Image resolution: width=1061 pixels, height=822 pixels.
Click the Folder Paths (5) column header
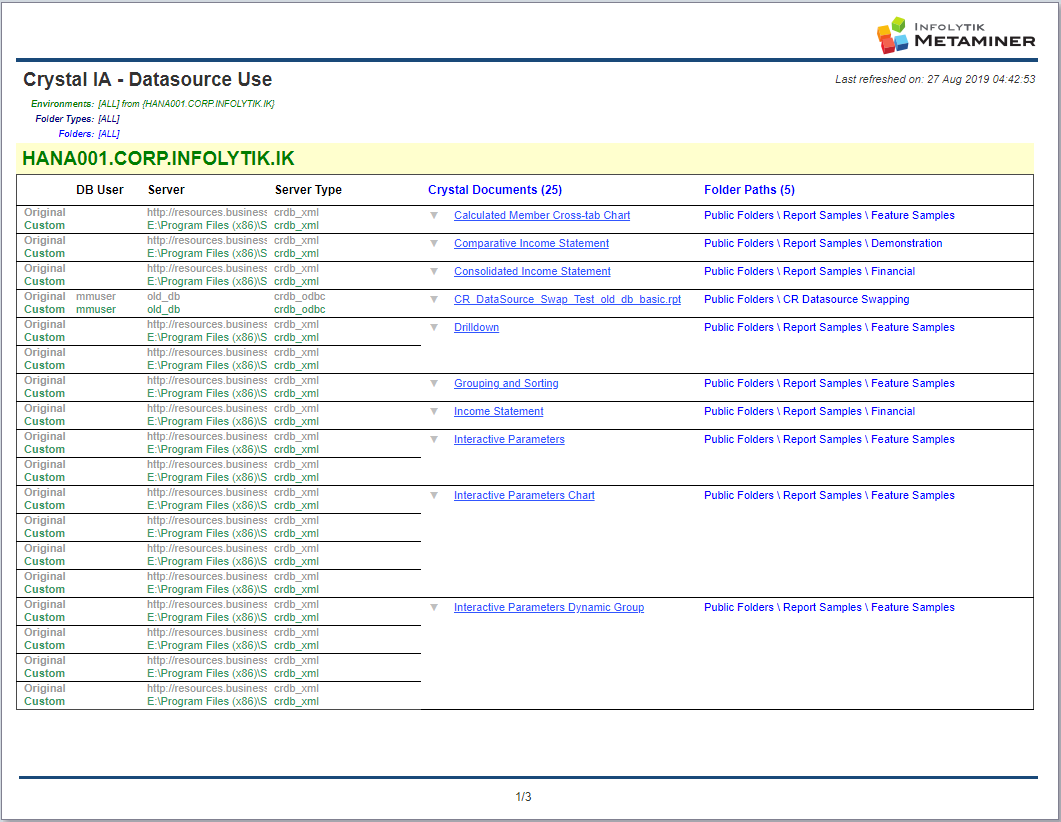click(749, 190)
